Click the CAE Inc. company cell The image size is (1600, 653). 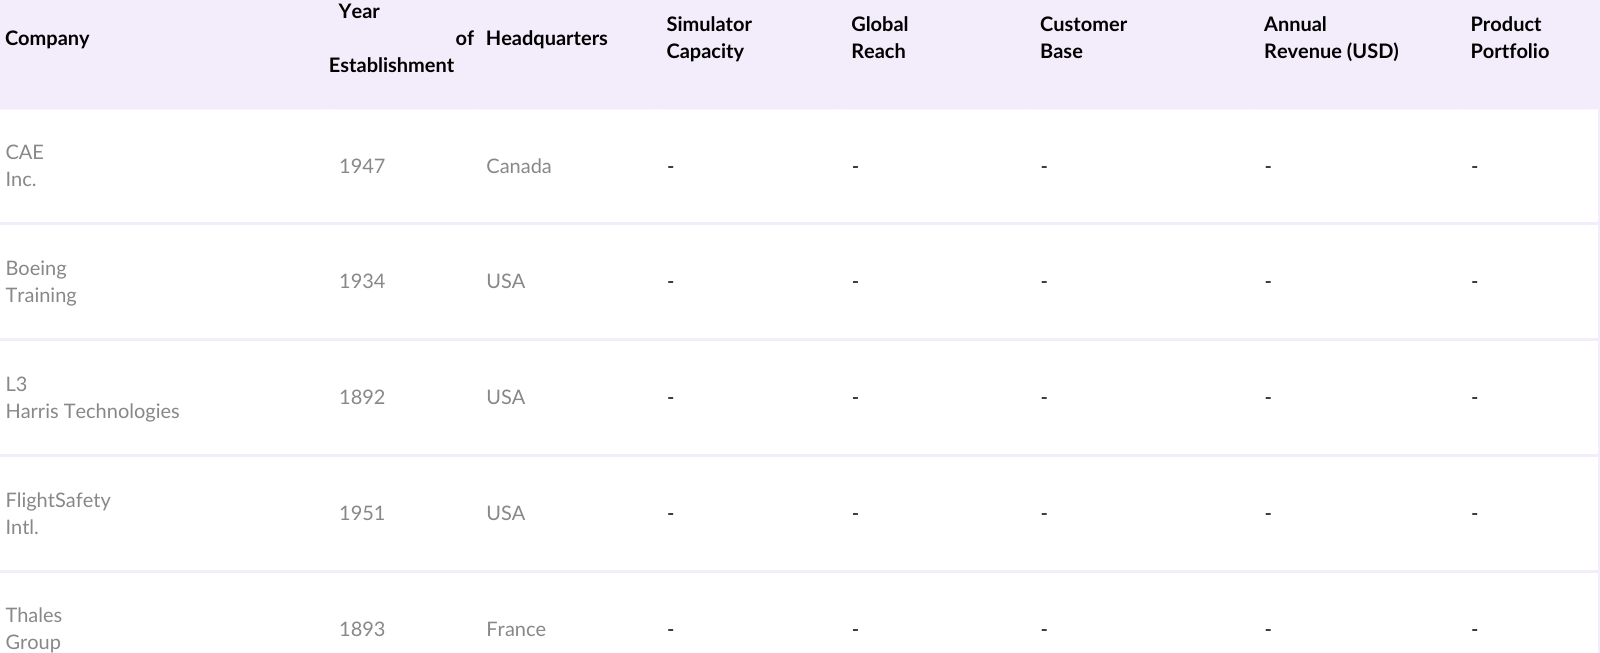tap(25, 166)
